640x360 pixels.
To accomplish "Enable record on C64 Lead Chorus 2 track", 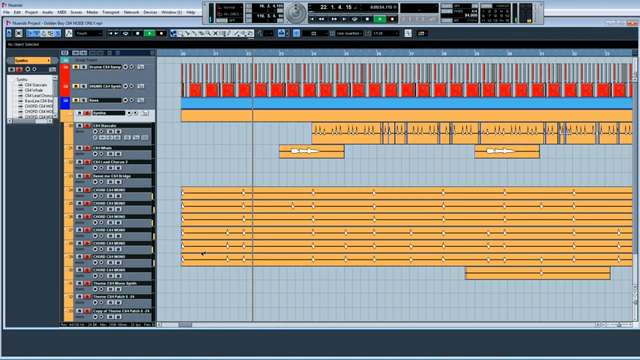I will tap(95, 168).
